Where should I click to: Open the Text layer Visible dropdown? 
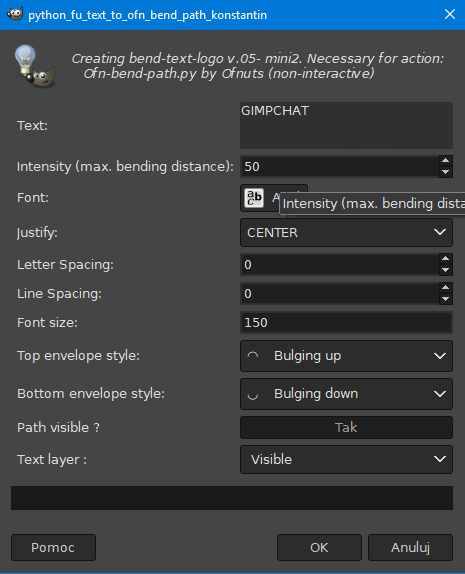[346, 459]
